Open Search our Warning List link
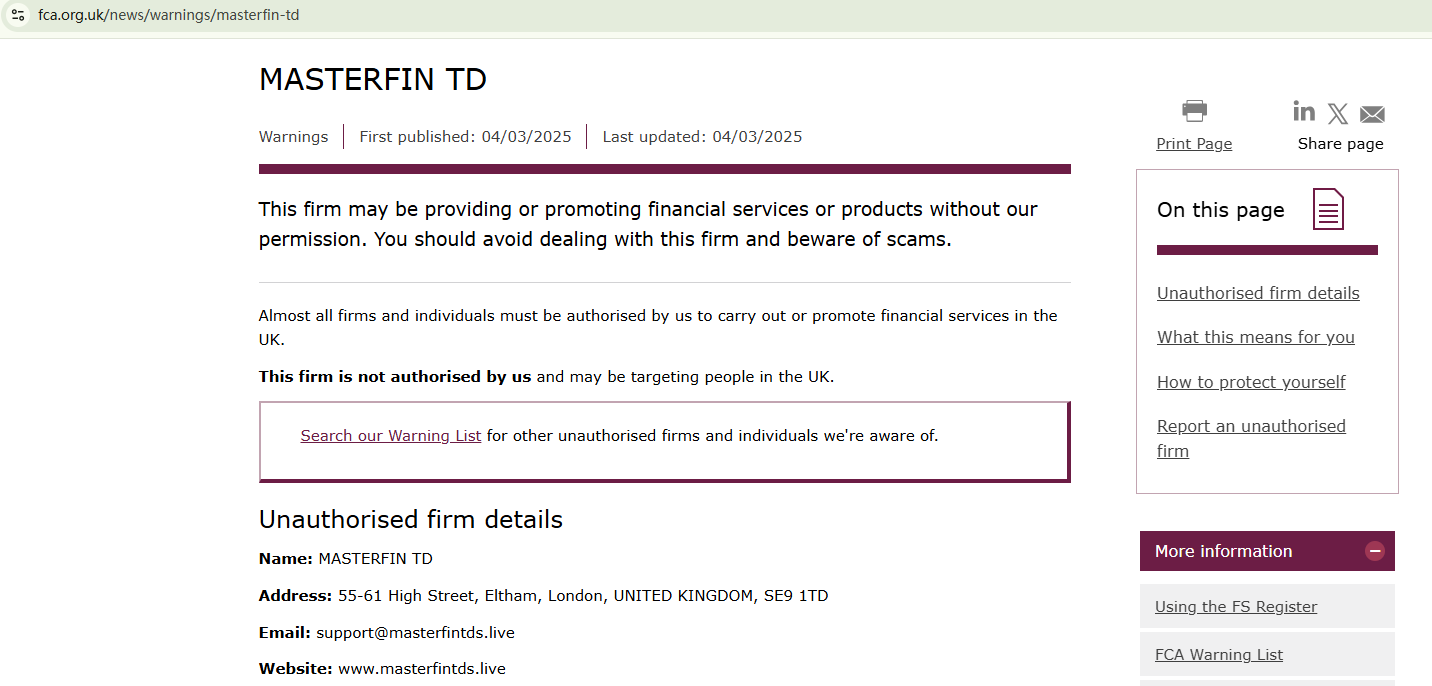This screenshot has height=686, width=1432. click(x=391, y=436)
